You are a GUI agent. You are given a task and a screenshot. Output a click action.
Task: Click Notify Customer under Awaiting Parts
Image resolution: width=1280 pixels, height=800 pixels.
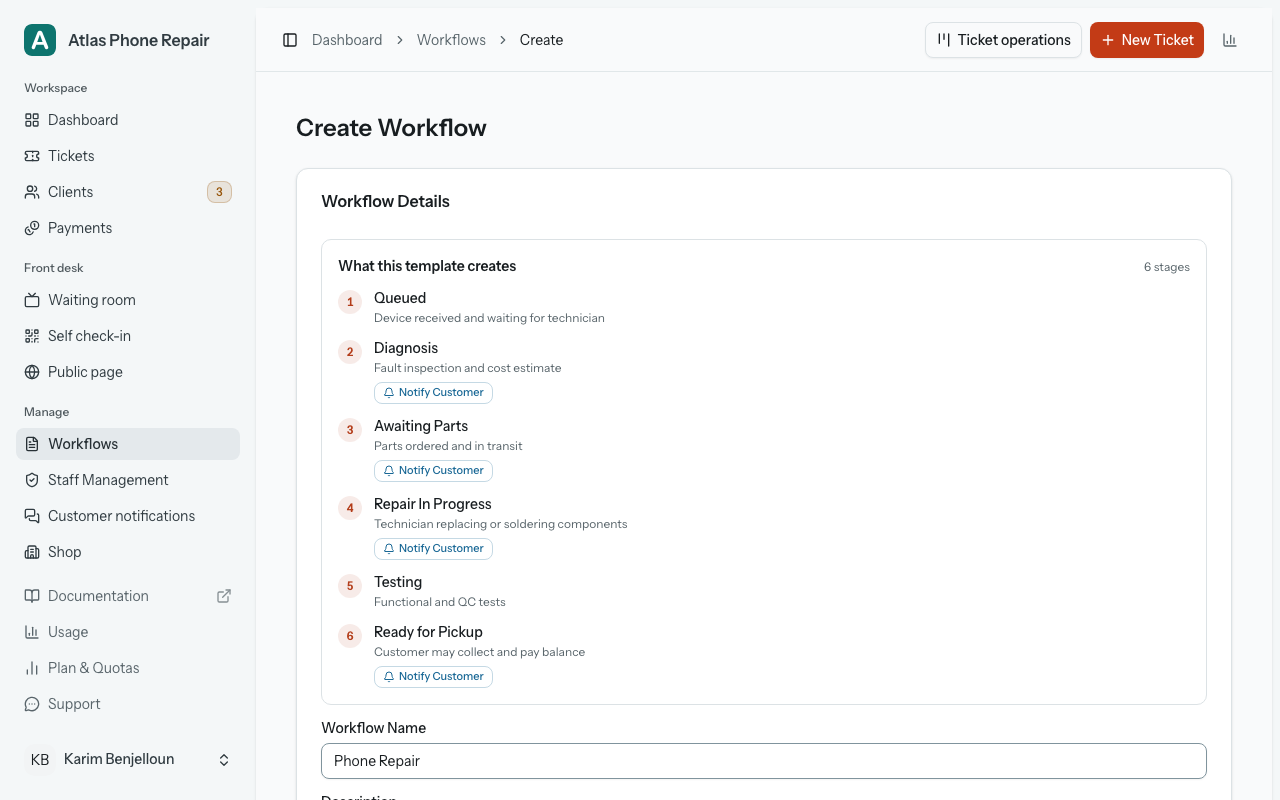[x=433, y=471]
